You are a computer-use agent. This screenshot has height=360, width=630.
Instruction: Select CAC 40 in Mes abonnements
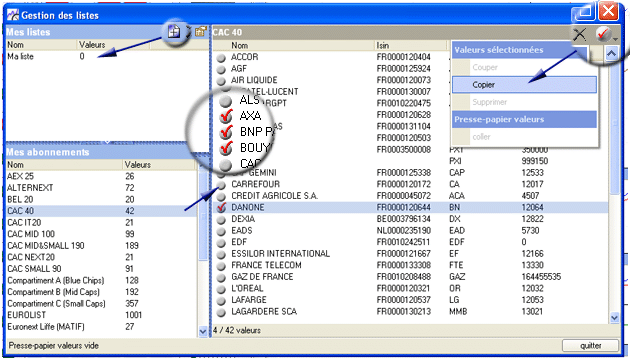101,211
